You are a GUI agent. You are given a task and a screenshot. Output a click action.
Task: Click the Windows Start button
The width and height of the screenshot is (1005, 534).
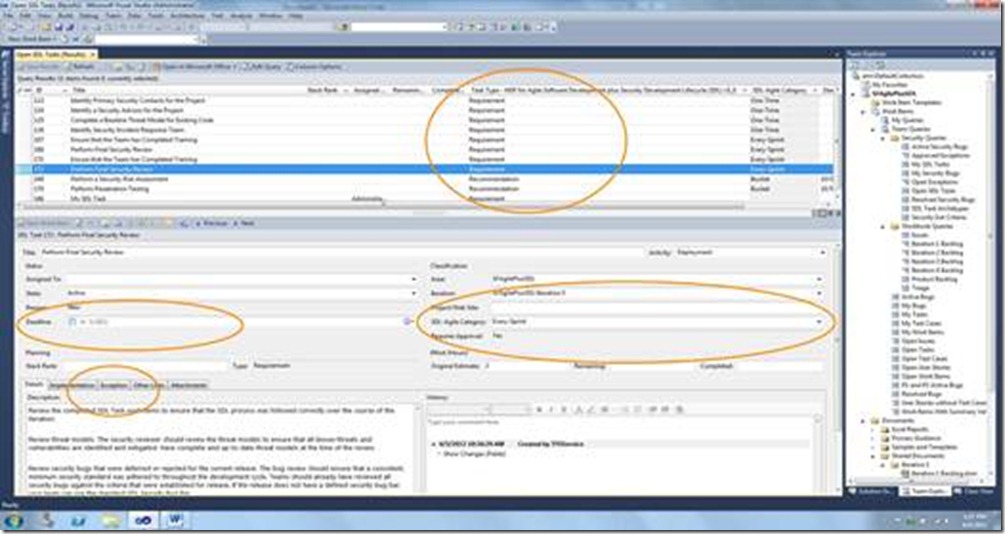point(13,520)
